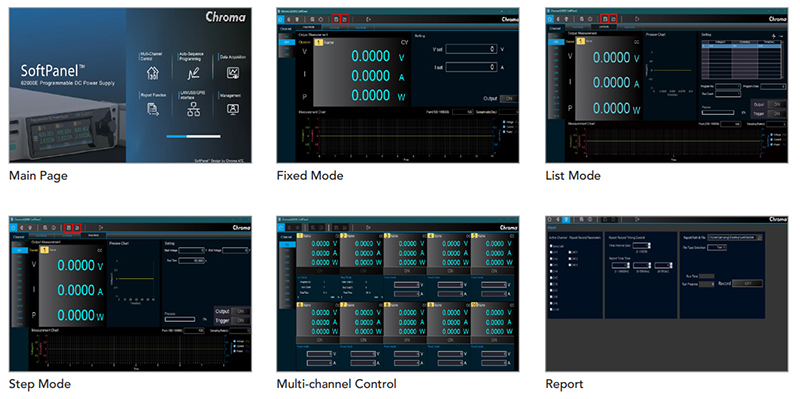
Task: Click exit door icon in List Mode toolbar
Action: [x=637, y=19]
